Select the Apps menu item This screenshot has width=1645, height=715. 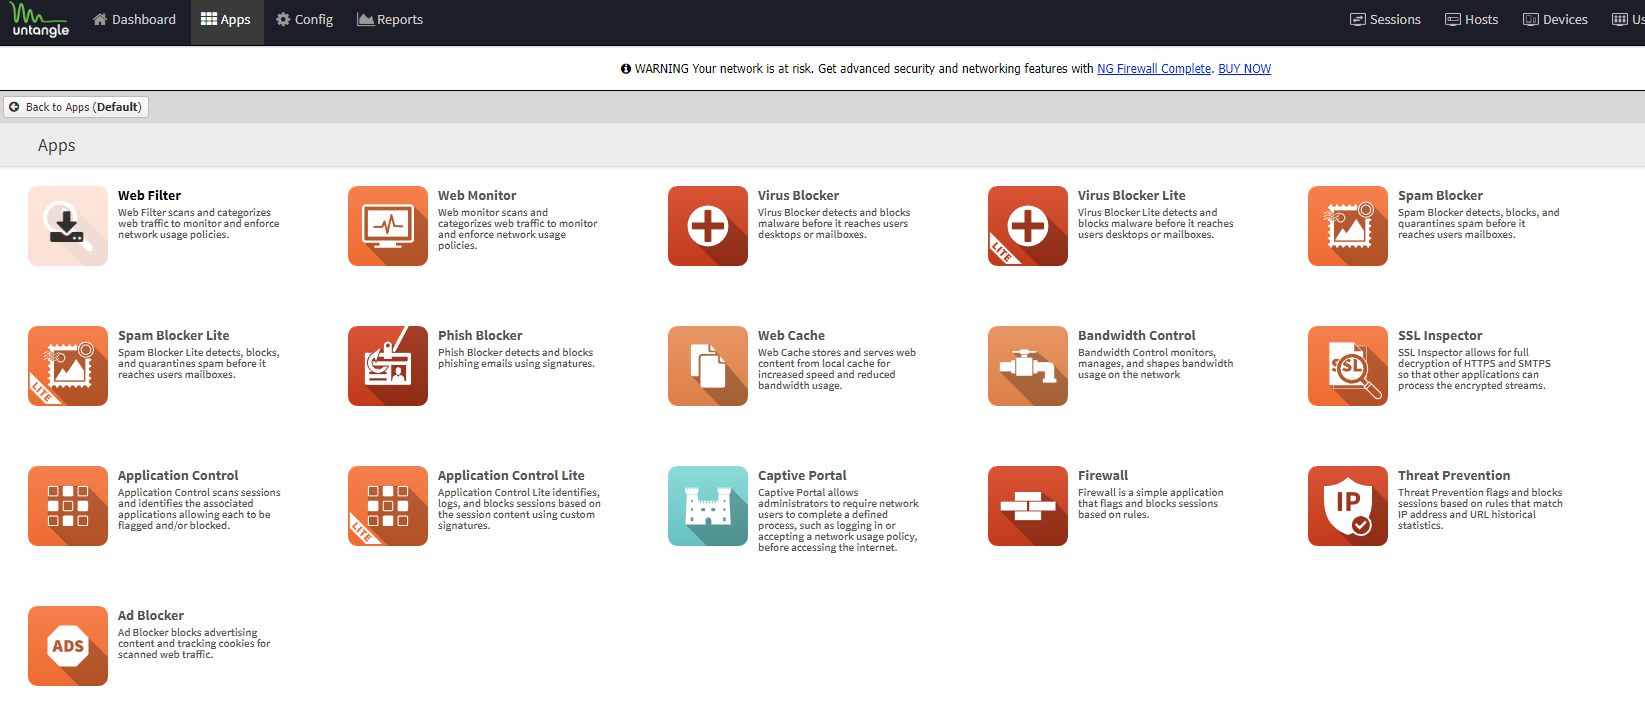pyautogui.click(x=227, y=20)
